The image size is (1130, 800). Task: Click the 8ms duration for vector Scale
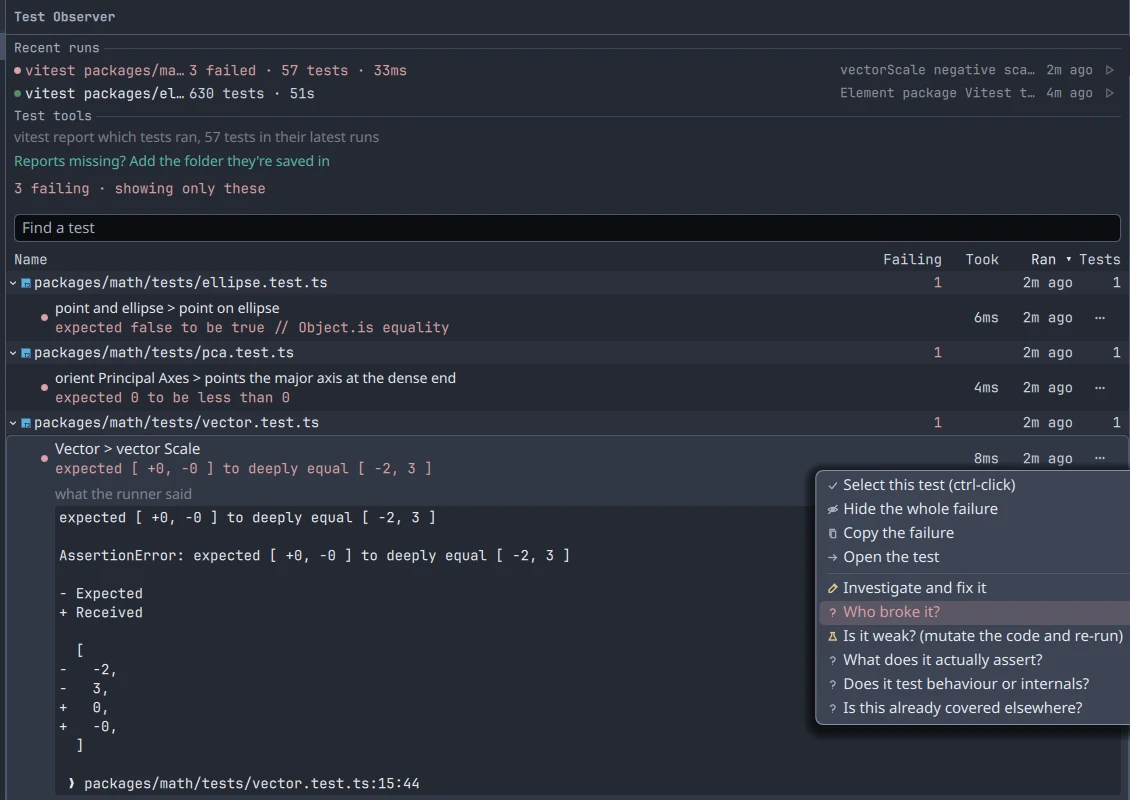click(x=986, y=458)
